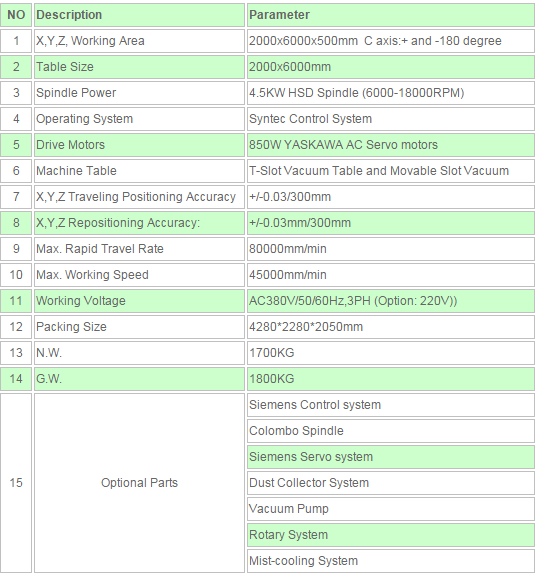Viewport: 538px width, 575px height.
Task: Select the 'Packing Size' cell
Action: coord(139,327)
